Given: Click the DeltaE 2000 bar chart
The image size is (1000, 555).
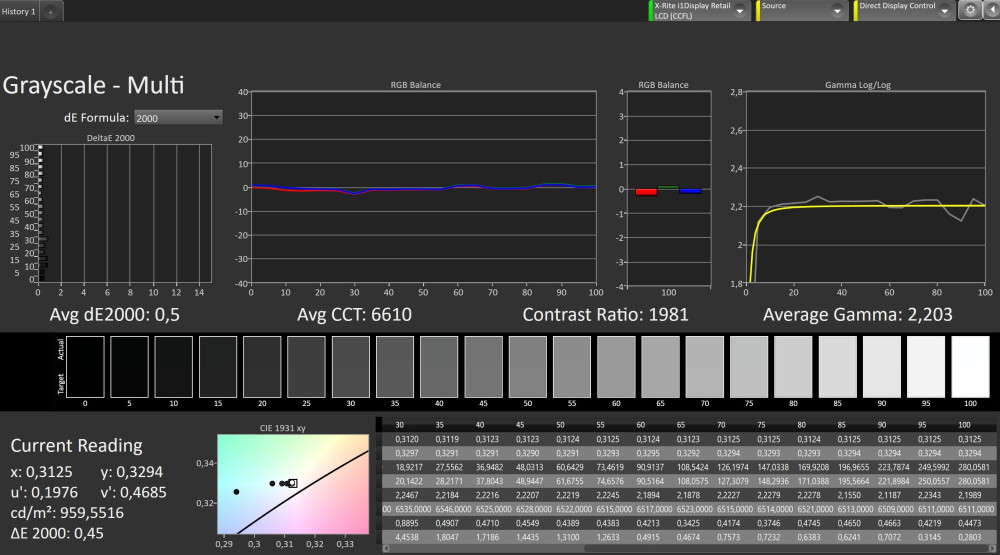Looking at the screenshot, I should click(124, 214).
